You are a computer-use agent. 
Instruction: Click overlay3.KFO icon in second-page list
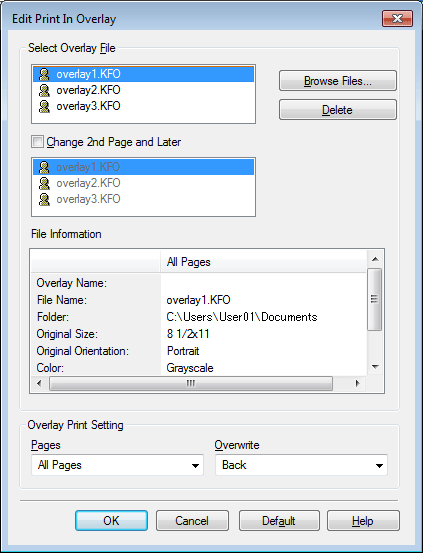pos(44,199)
